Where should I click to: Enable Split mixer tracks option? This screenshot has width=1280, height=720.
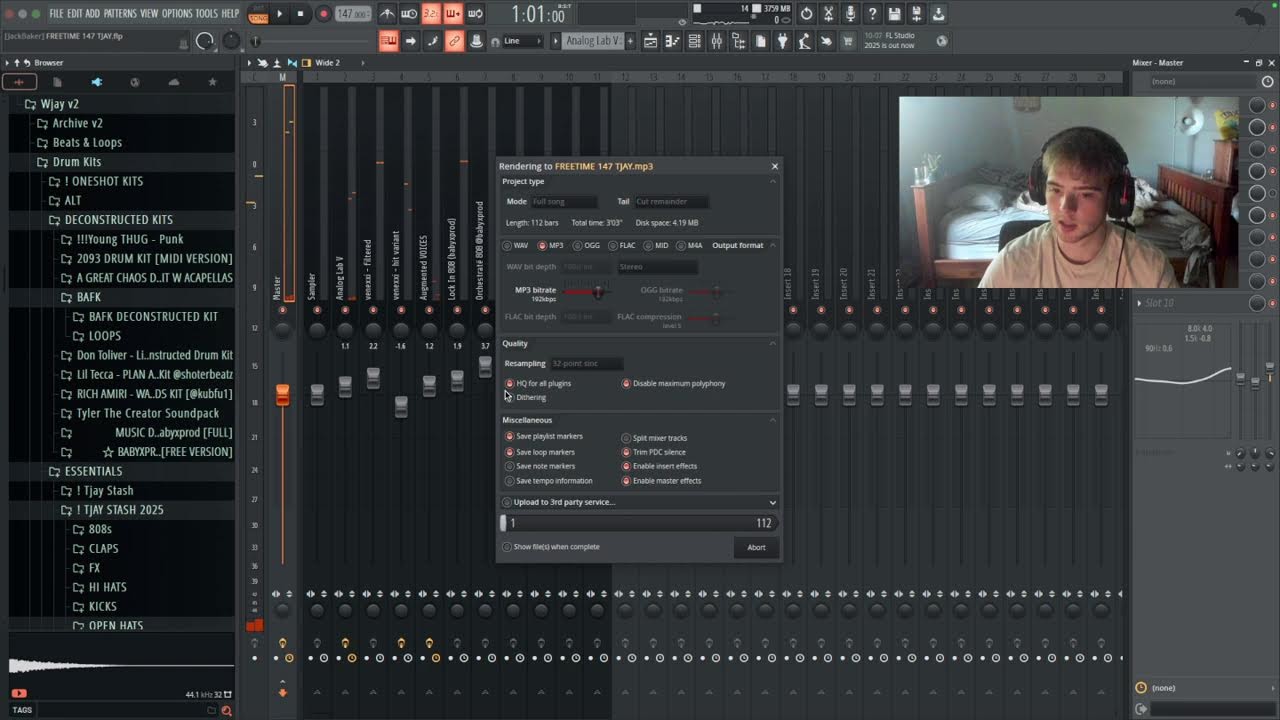tap(655, 438)
